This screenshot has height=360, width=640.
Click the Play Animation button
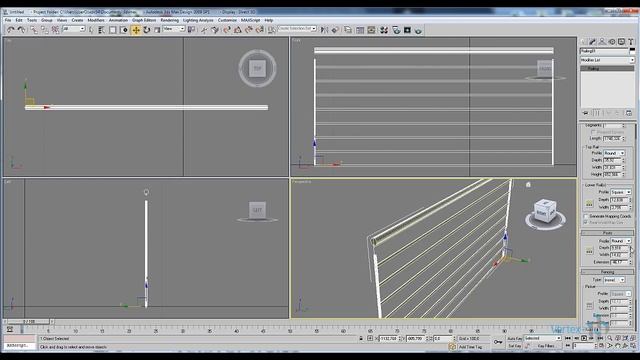(584, 338)
